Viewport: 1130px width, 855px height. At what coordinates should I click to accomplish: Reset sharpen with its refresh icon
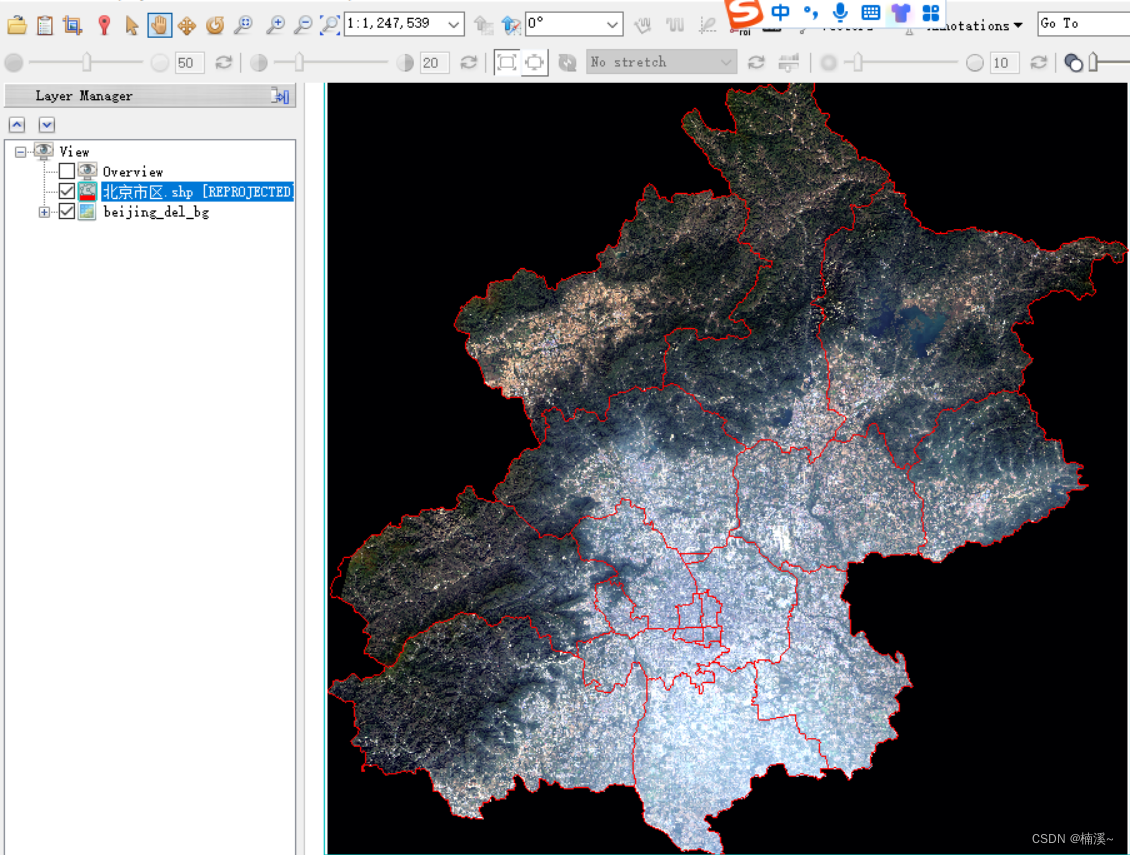click(1038, 63)
